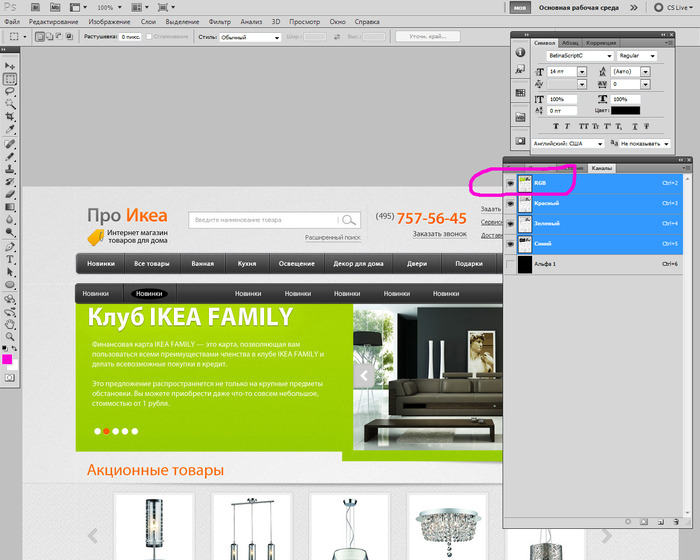This screenshot has height=560, width=700.
Task: Click the Растушевка feather input field
Action: pos(130,37)
